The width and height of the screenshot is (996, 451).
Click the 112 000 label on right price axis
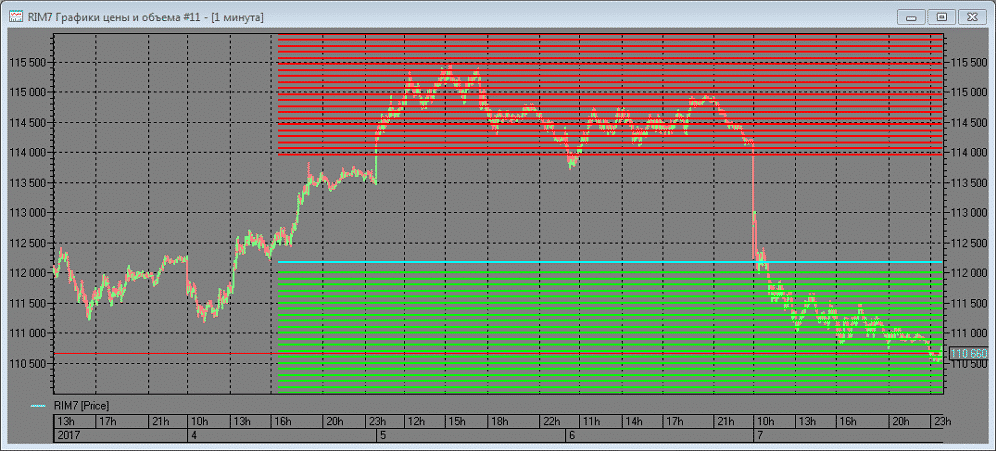(x=968, y=273)
